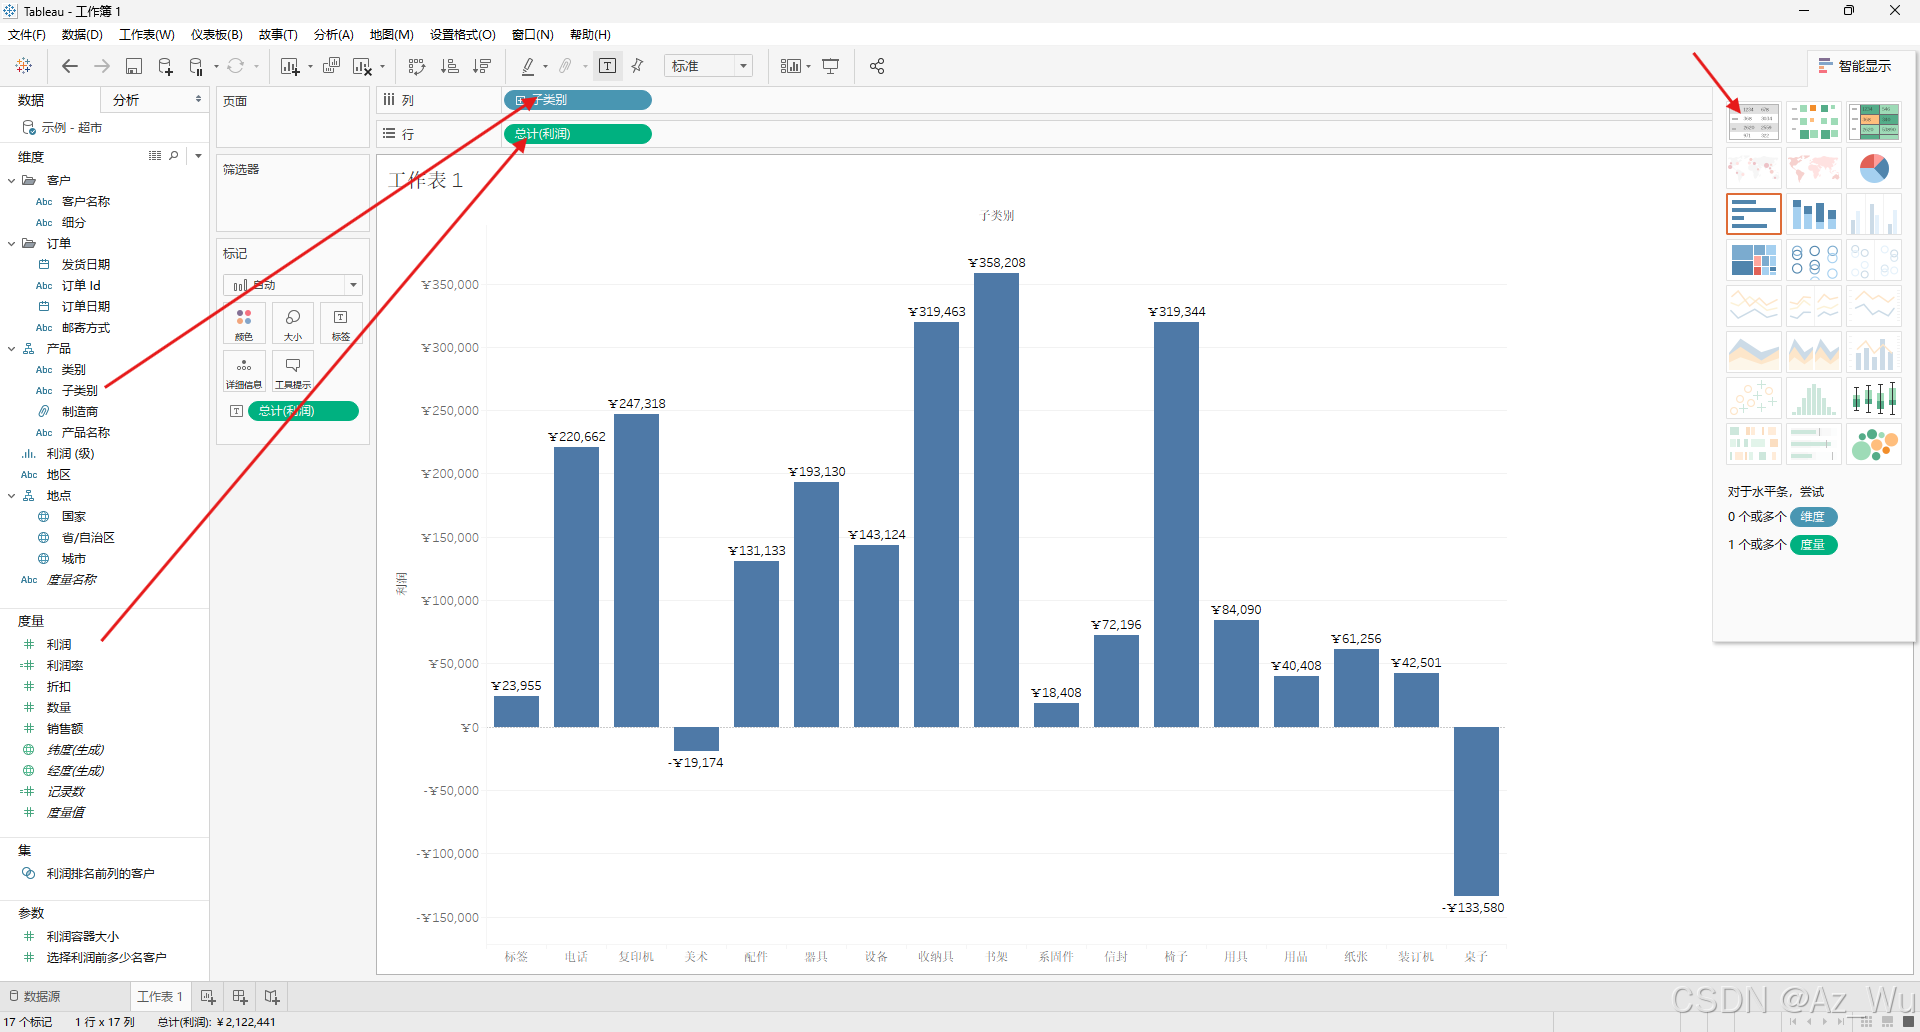Image resolution: width=1920 pixels, height=1032 pixels.
Task: Choose treemap in Show Me
Action: 1754,260
